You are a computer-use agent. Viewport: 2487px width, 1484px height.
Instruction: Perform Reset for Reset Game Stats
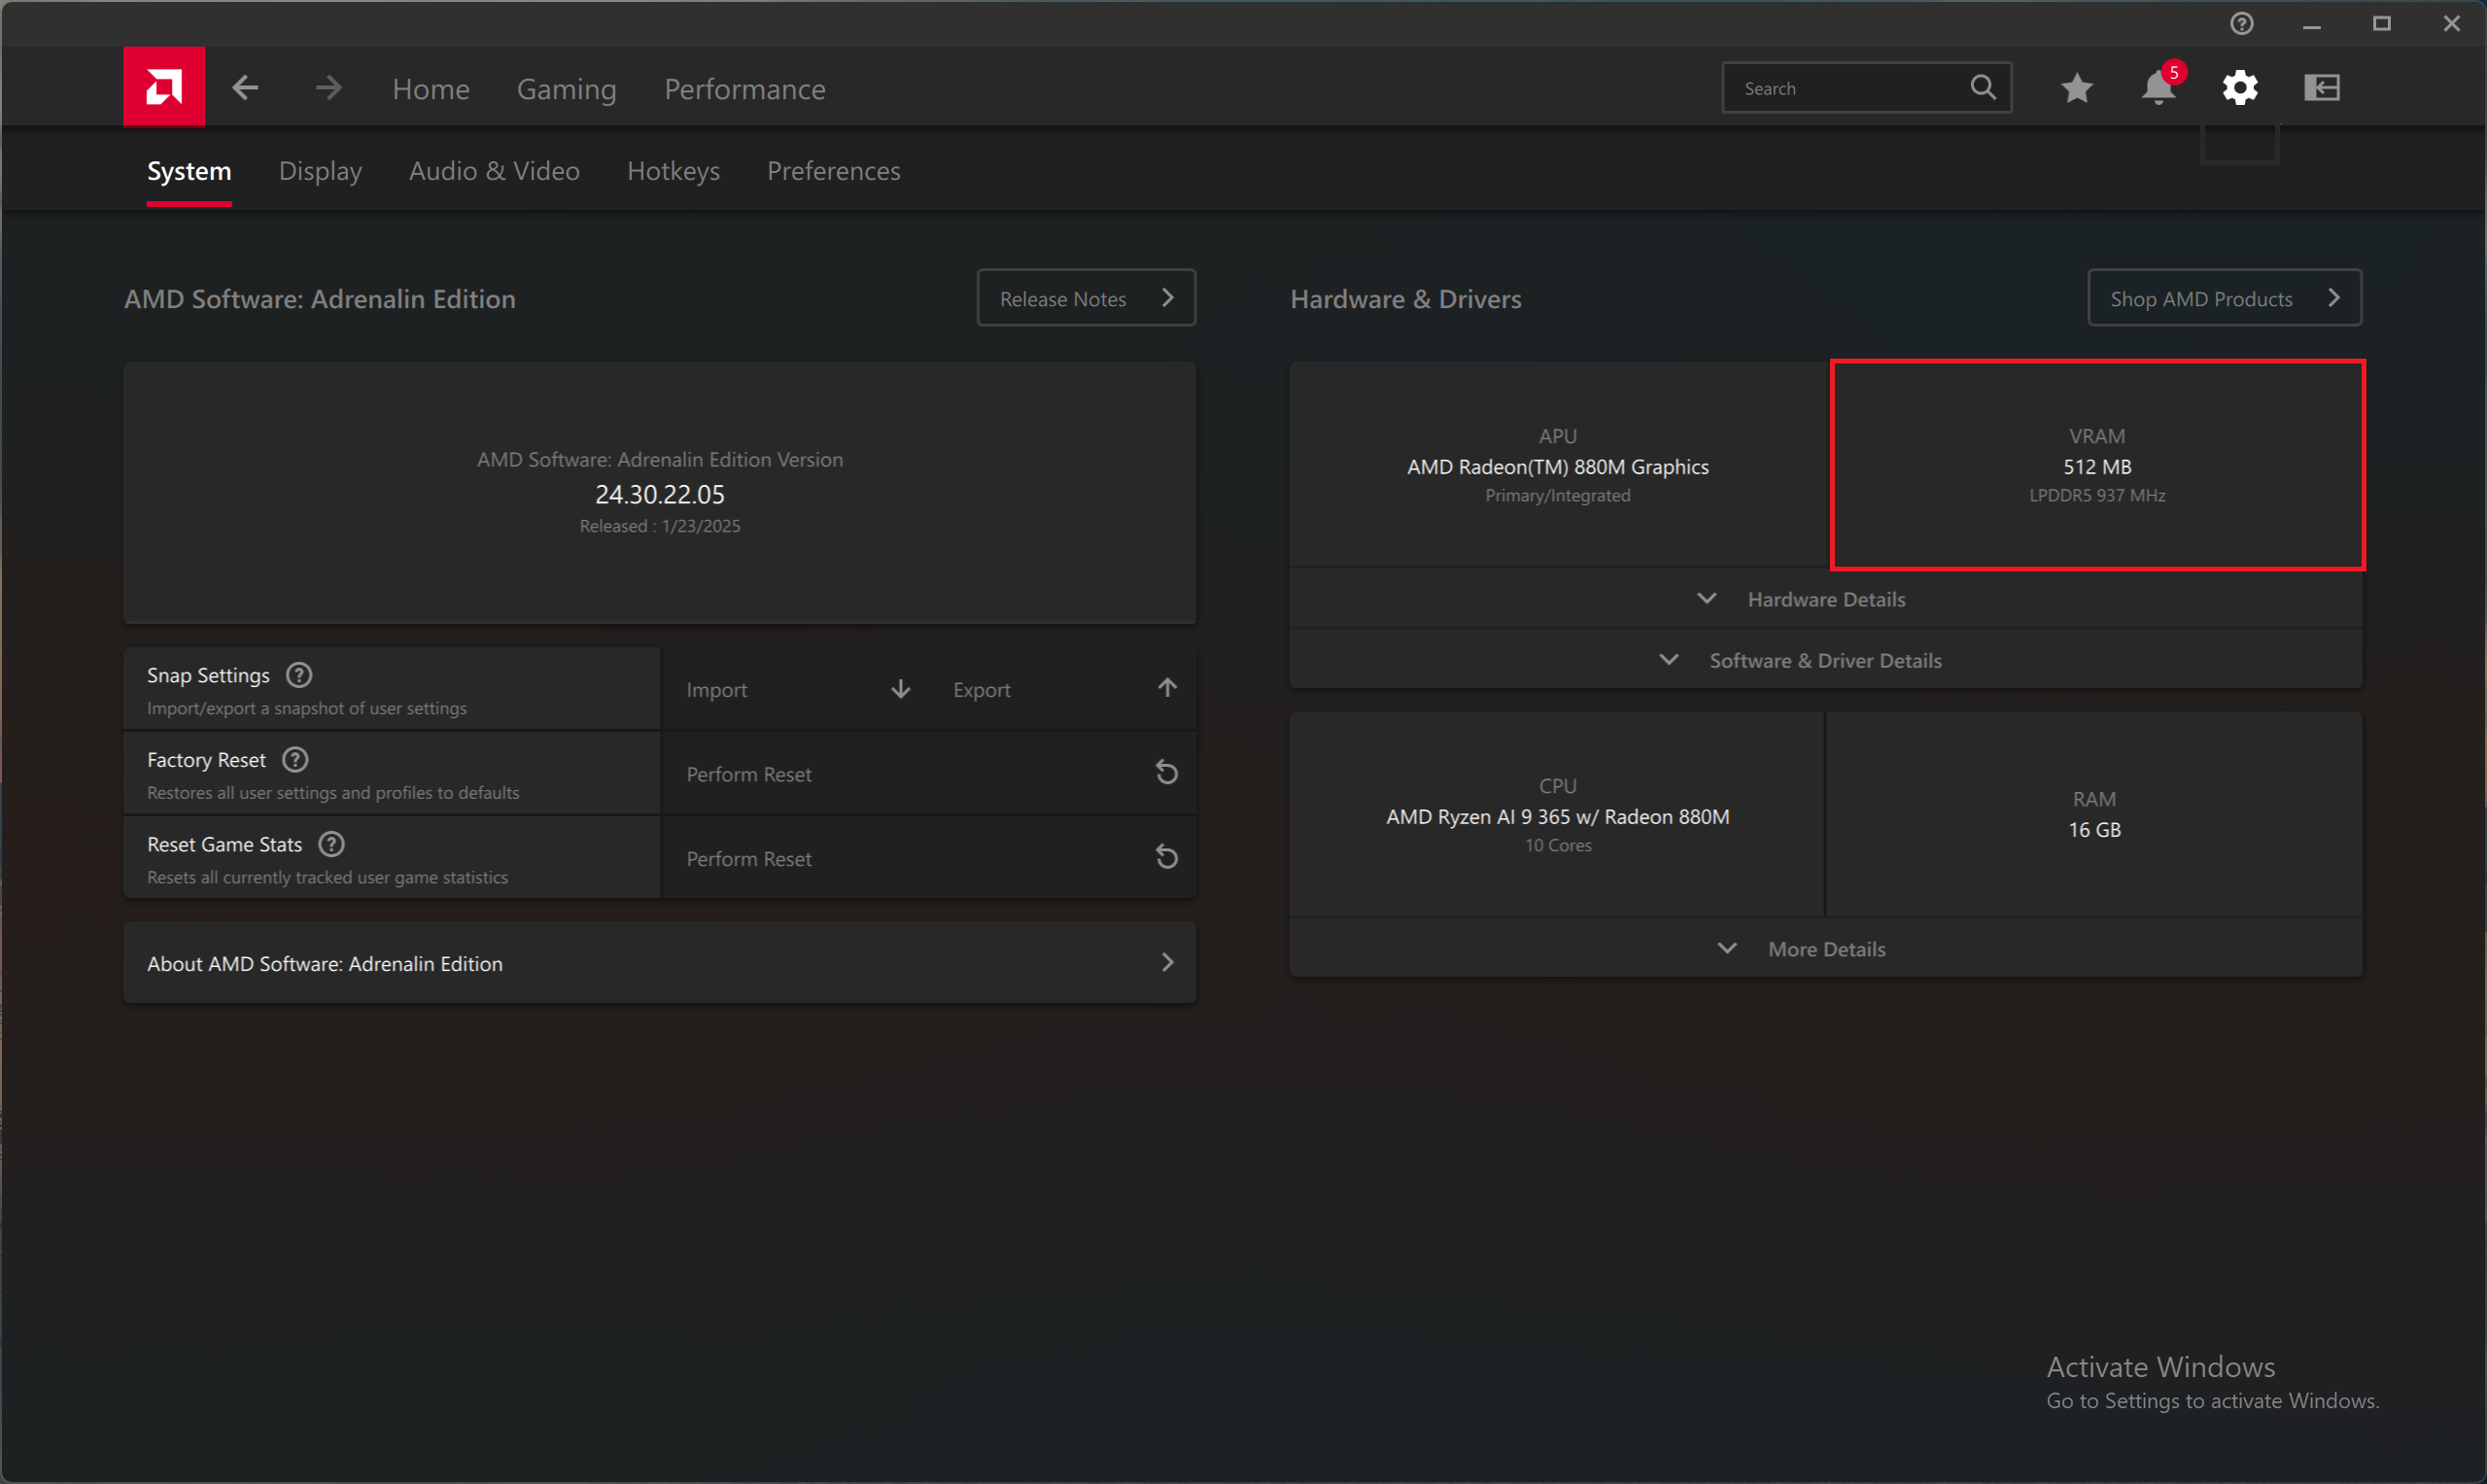pyautogui.click(x=929, y=858)
